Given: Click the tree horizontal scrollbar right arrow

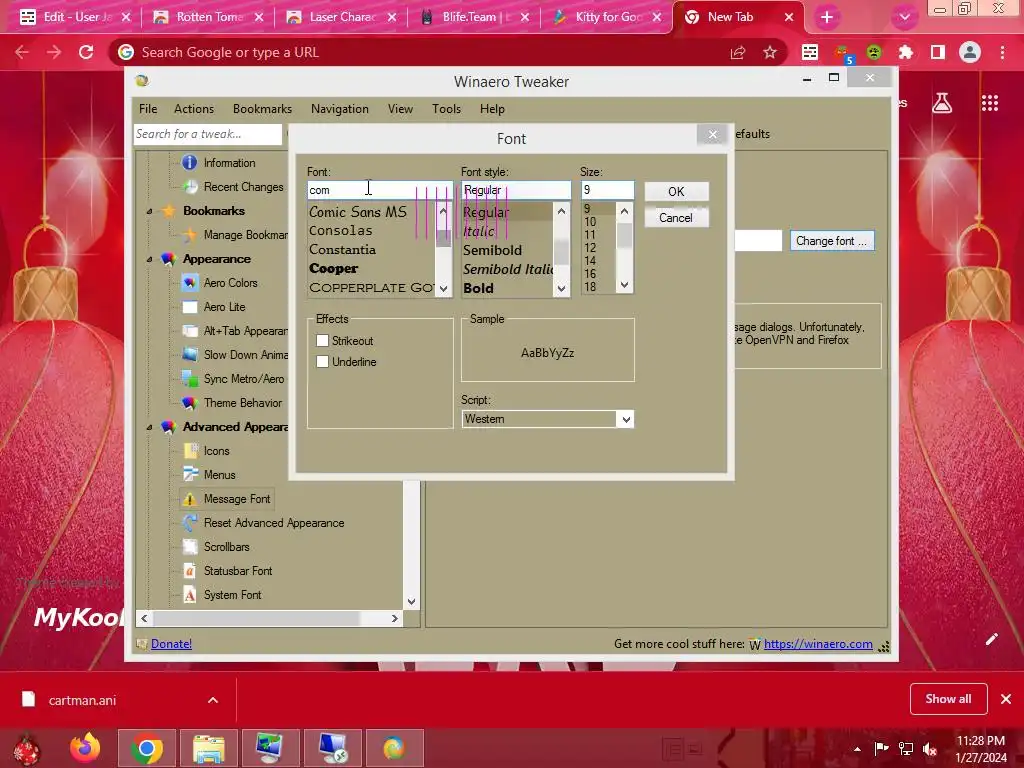Looking at the screenshot, I should (x=394, y=618).
